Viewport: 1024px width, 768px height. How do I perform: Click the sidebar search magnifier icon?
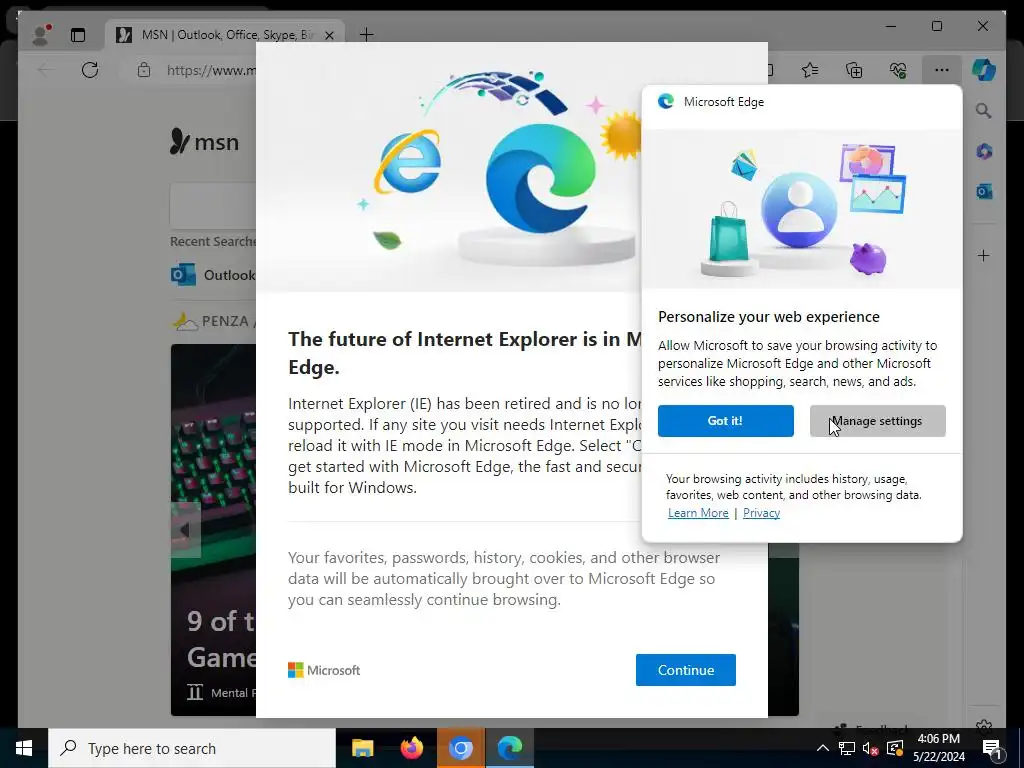click(984, 111)
